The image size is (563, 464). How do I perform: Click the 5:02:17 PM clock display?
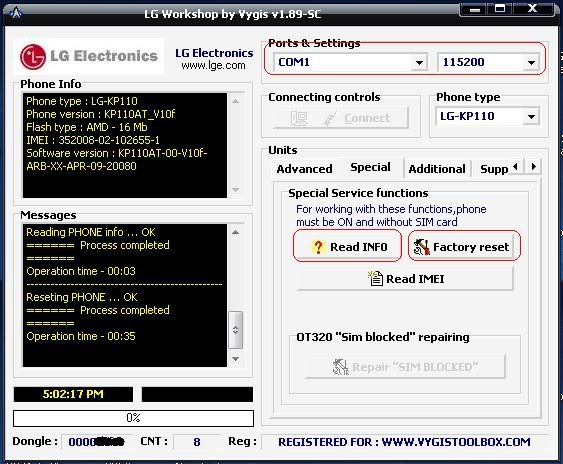point(73,394)
